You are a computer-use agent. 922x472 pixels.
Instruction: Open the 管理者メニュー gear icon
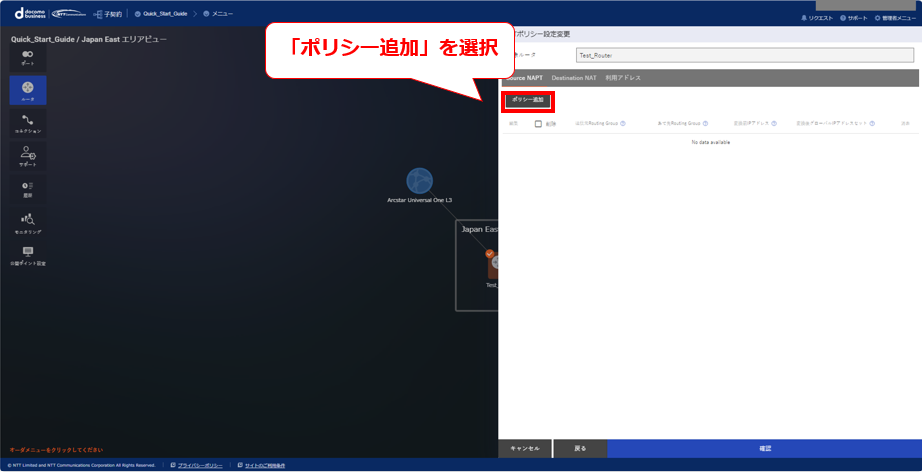(x=877, y=18)
